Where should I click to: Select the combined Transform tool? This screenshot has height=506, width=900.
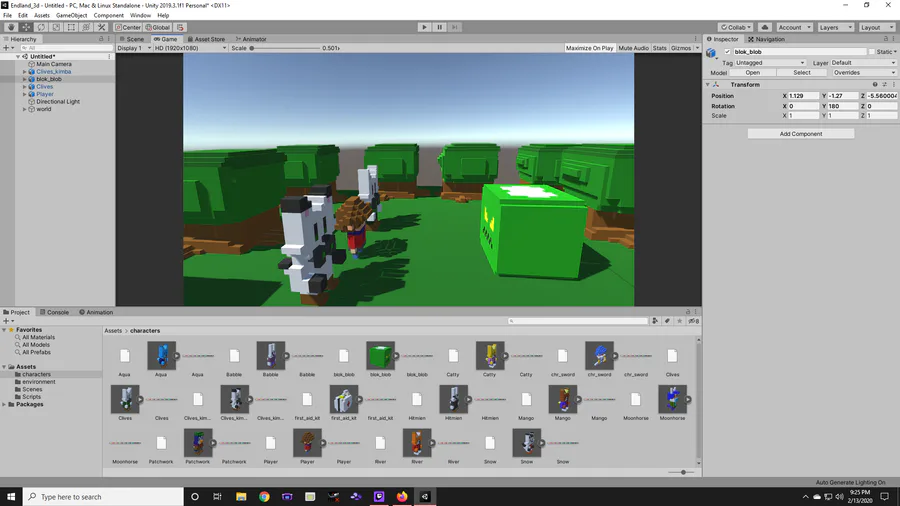pos(86,27)
